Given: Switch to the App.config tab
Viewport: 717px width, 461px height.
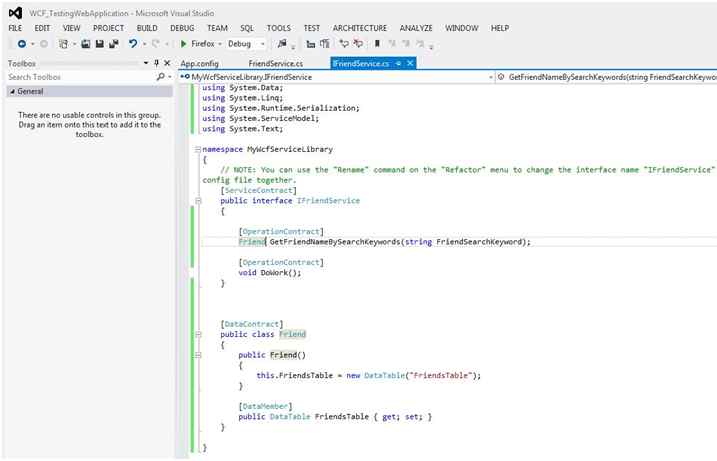Looking at the screenshot, I should pyautogui.click(x=200, y=63).
